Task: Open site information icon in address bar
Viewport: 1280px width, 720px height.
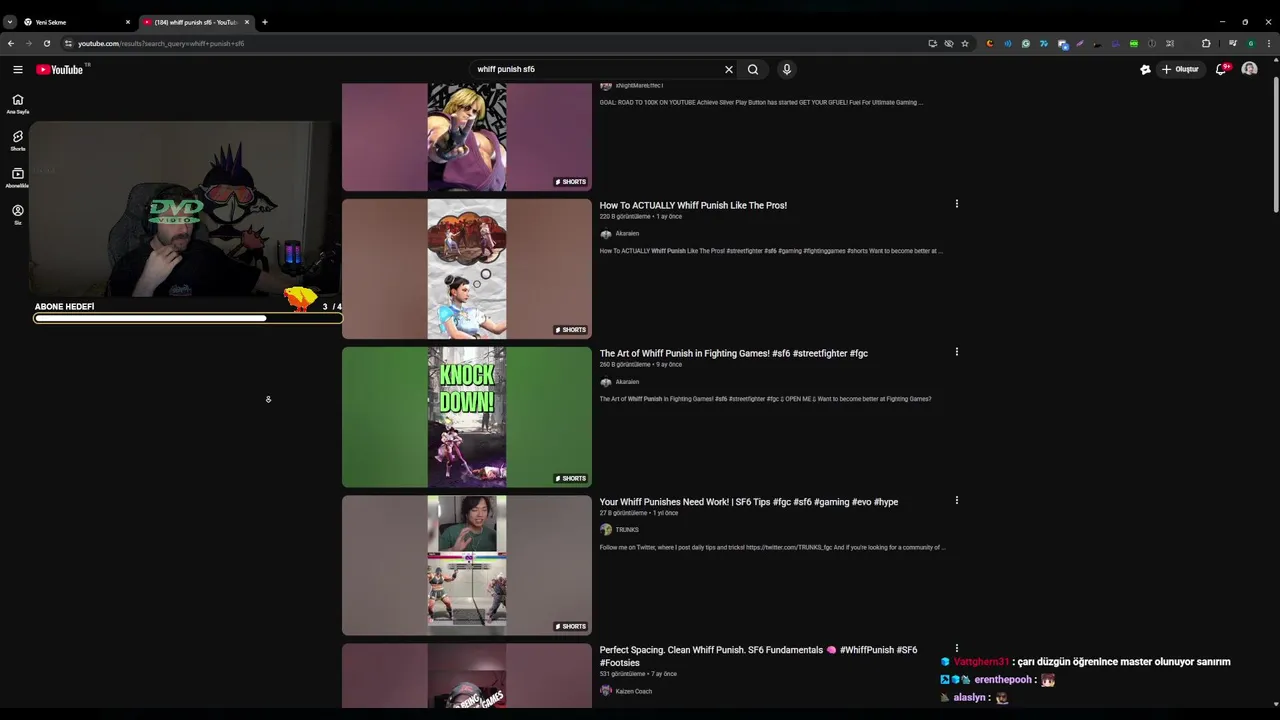Action: tap(68, 43)
